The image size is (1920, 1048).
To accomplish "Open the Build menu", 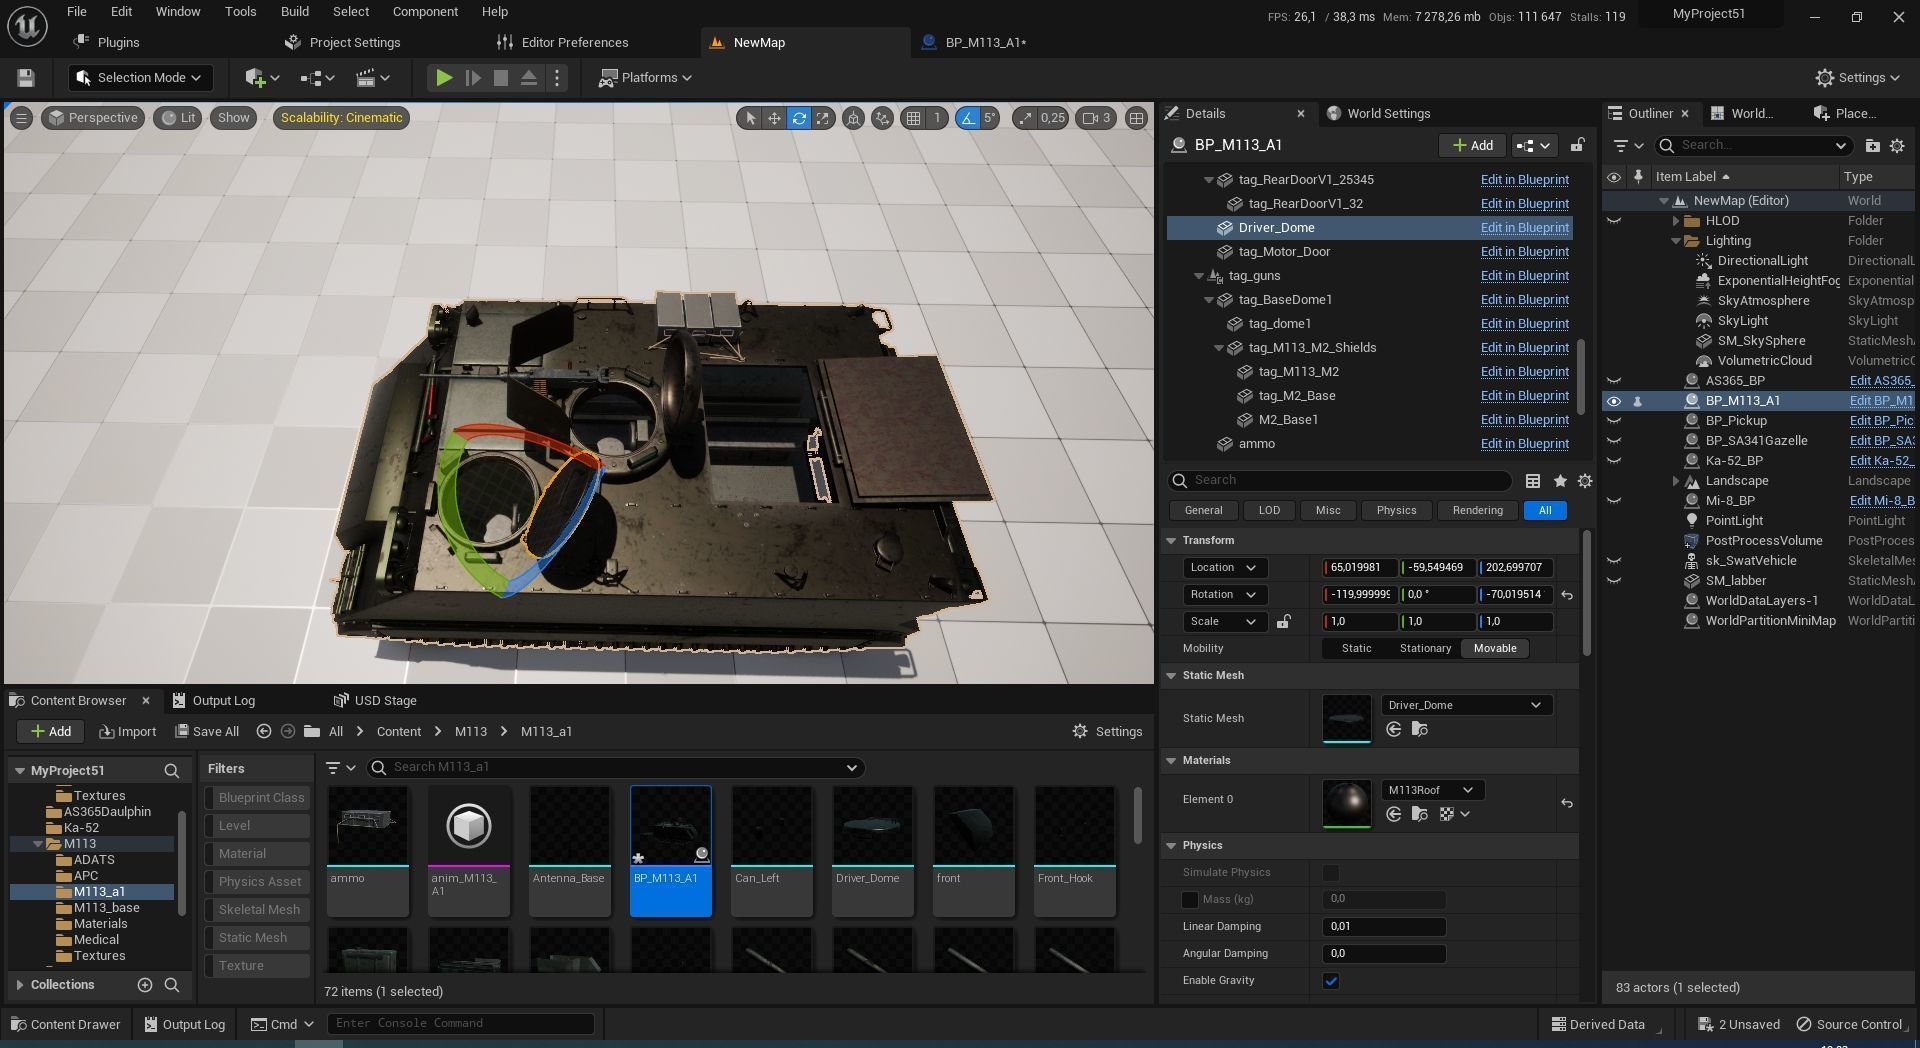I will click(x=294, y=12).
